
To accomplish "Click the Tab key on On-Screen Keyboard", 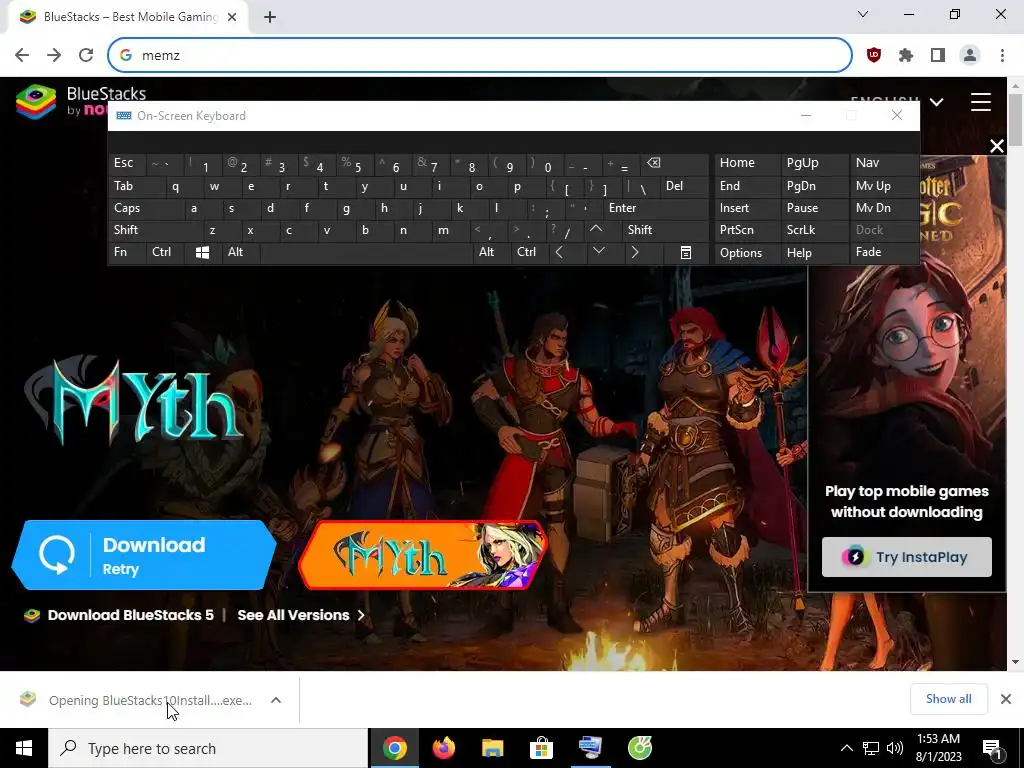I will coord(136,186).
